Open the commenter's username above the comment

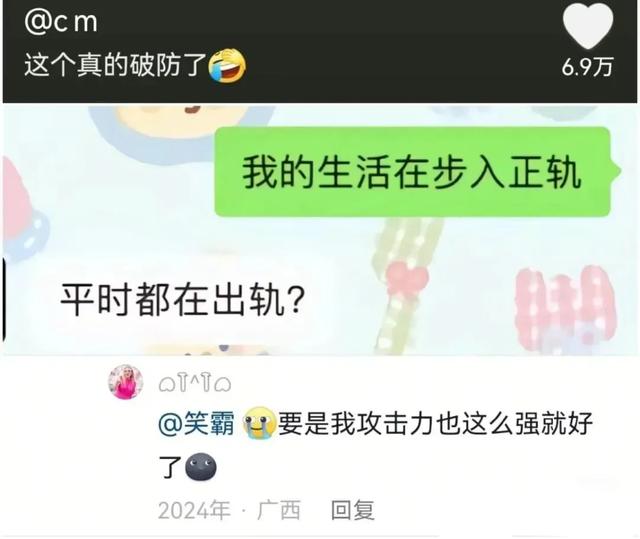[x=195, y=383]
